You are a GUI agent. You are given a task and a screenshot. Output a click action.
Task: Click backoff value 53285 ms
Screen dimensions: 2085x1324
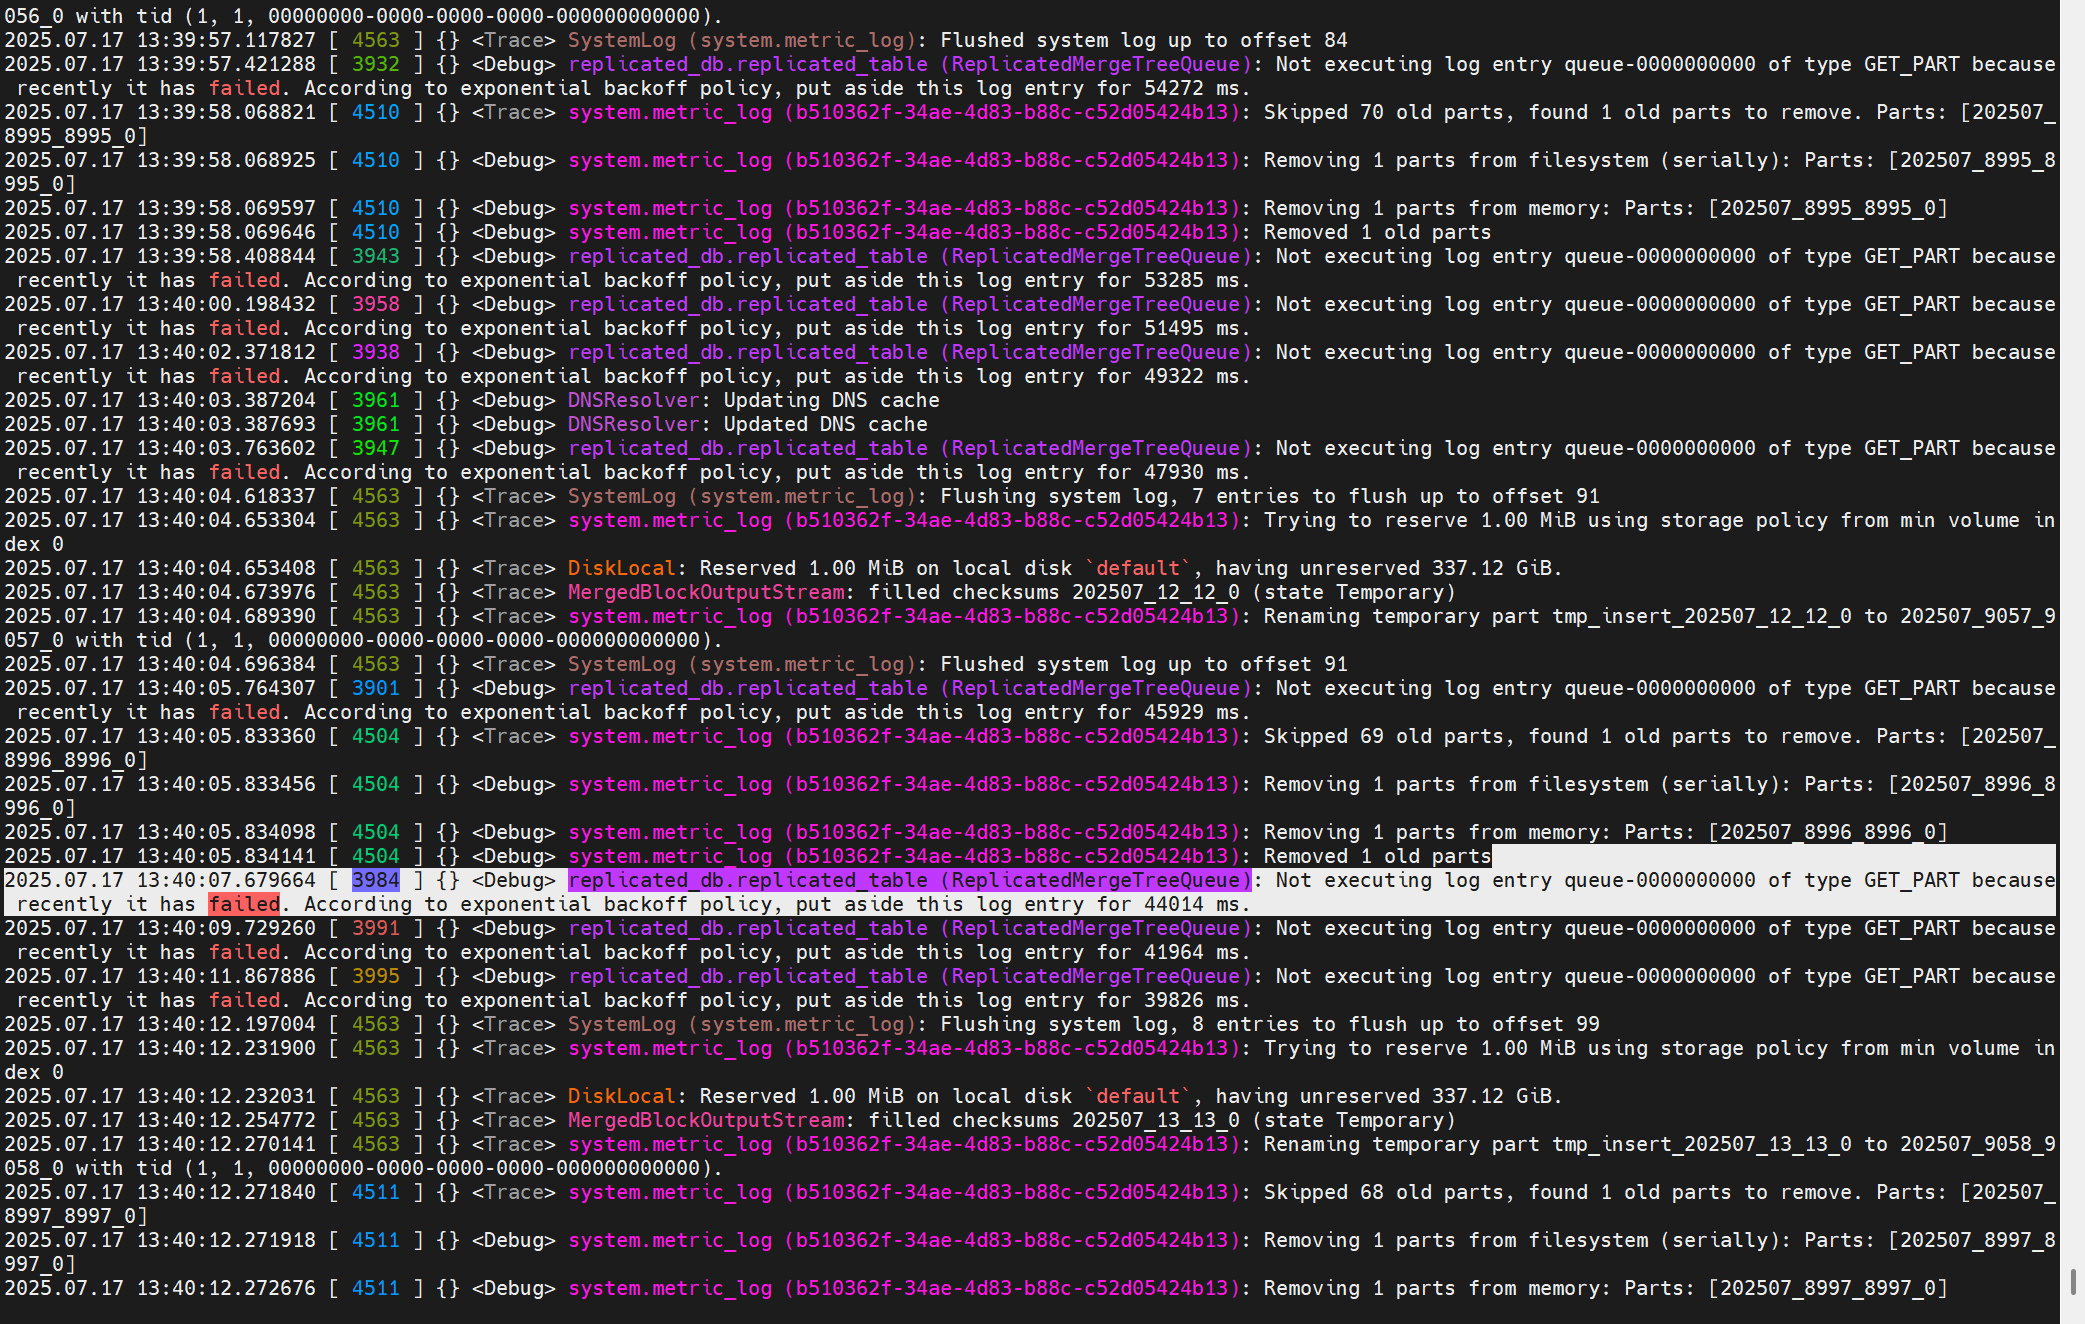[x=1192, y=280]
